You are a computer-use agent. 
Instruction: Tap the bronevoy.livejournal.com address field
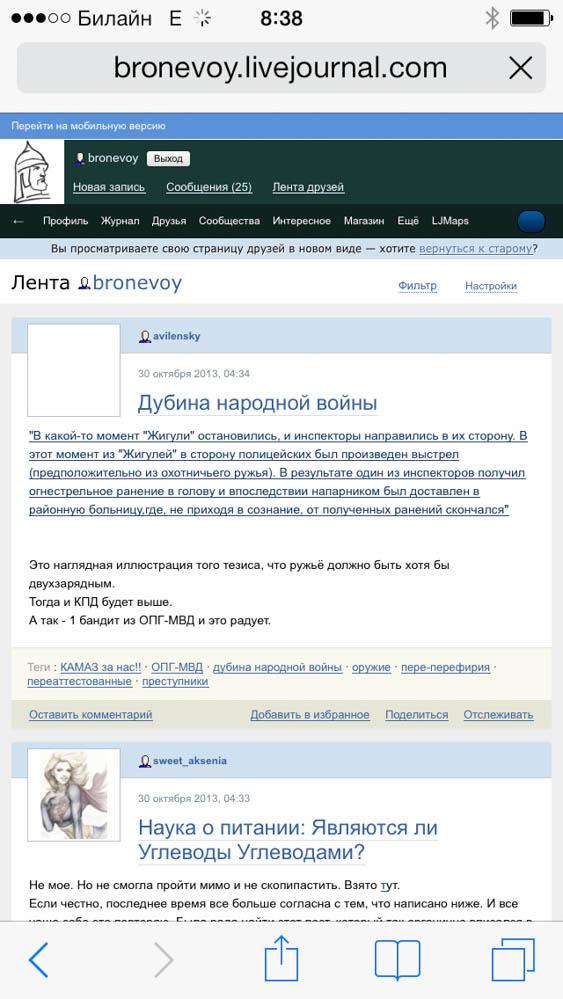click(x=282, y=68)
